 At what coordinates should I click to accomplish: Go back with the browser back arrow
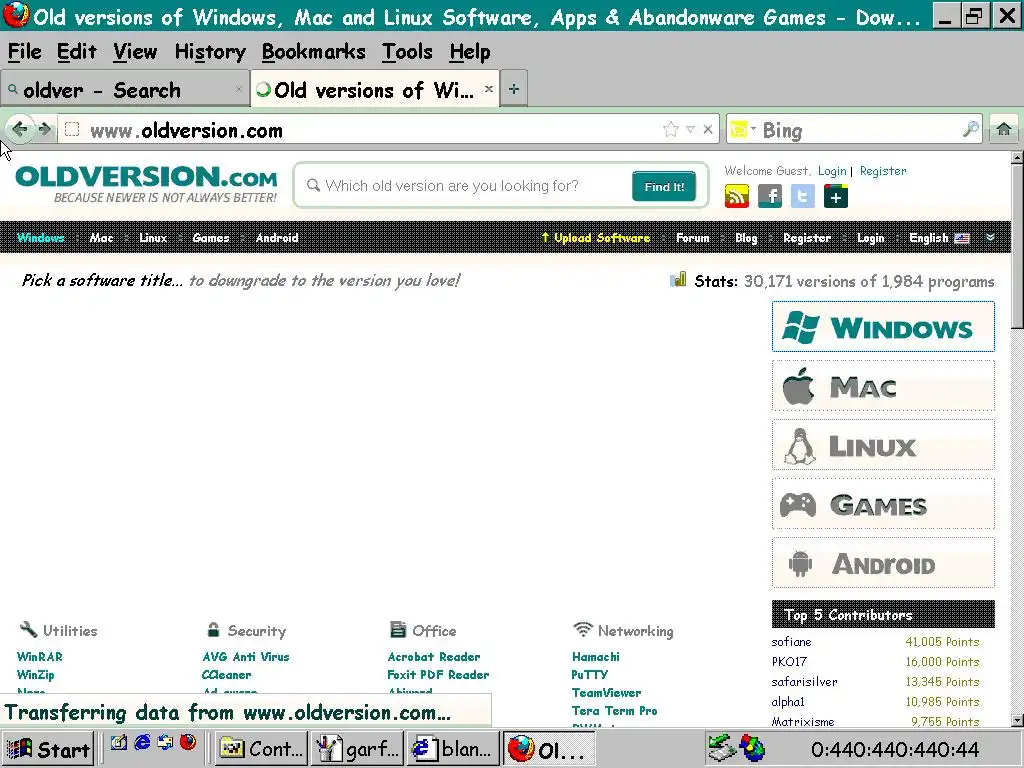click(x=19, y=129)
